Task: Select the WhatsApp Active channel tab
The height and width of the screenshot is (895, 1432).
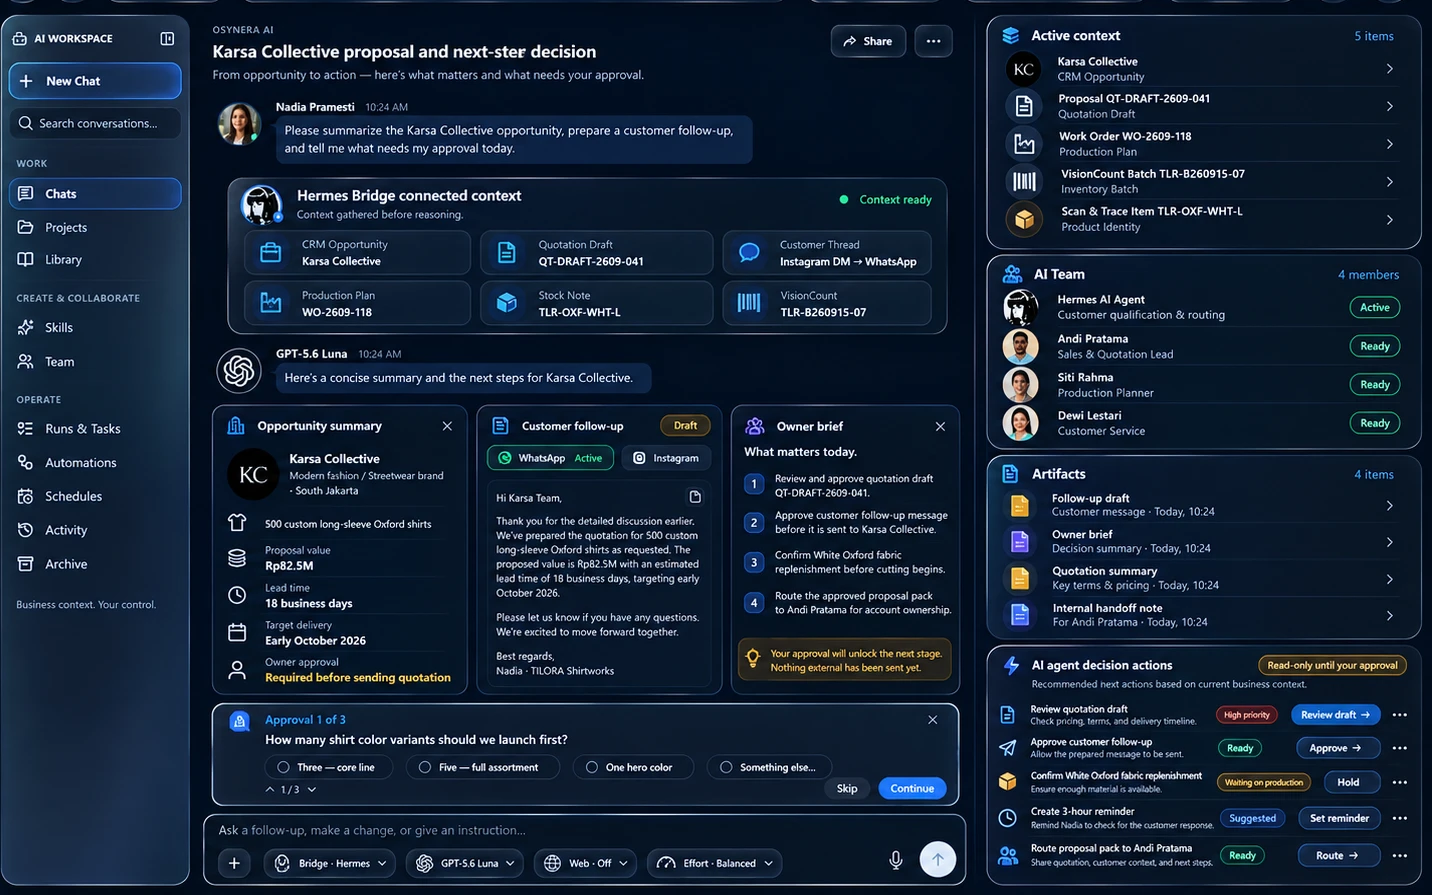Action: [549, 458]
